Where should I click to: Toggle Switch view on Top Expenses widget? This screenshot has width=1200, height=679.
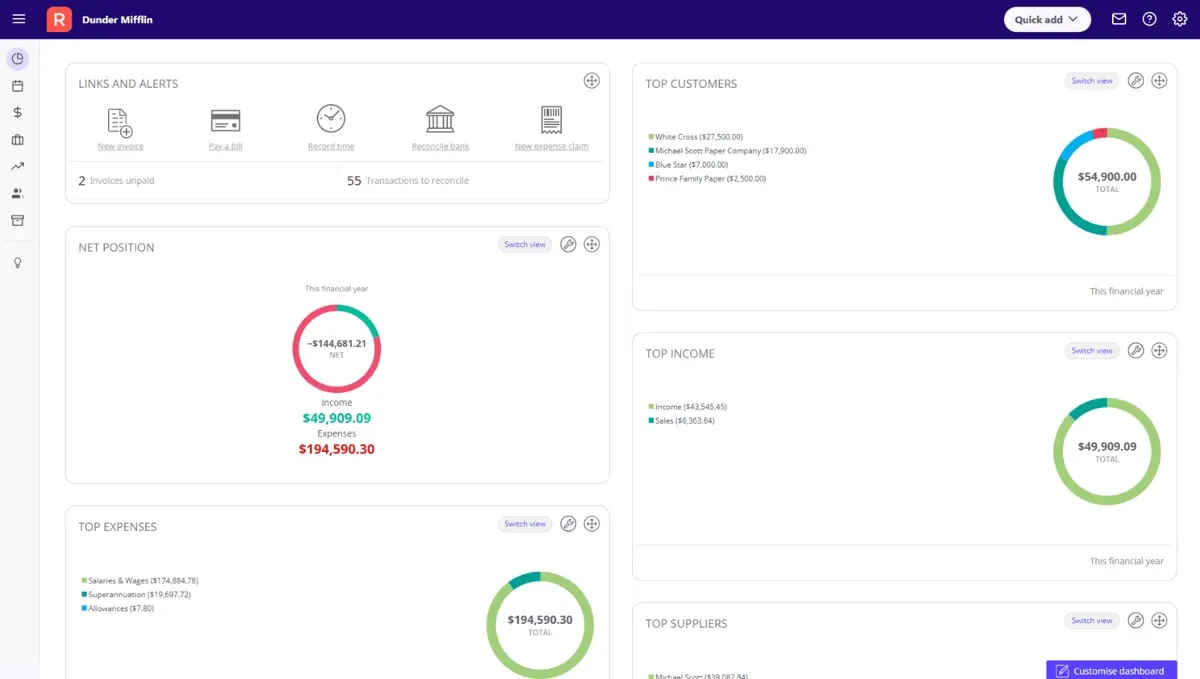525,524
